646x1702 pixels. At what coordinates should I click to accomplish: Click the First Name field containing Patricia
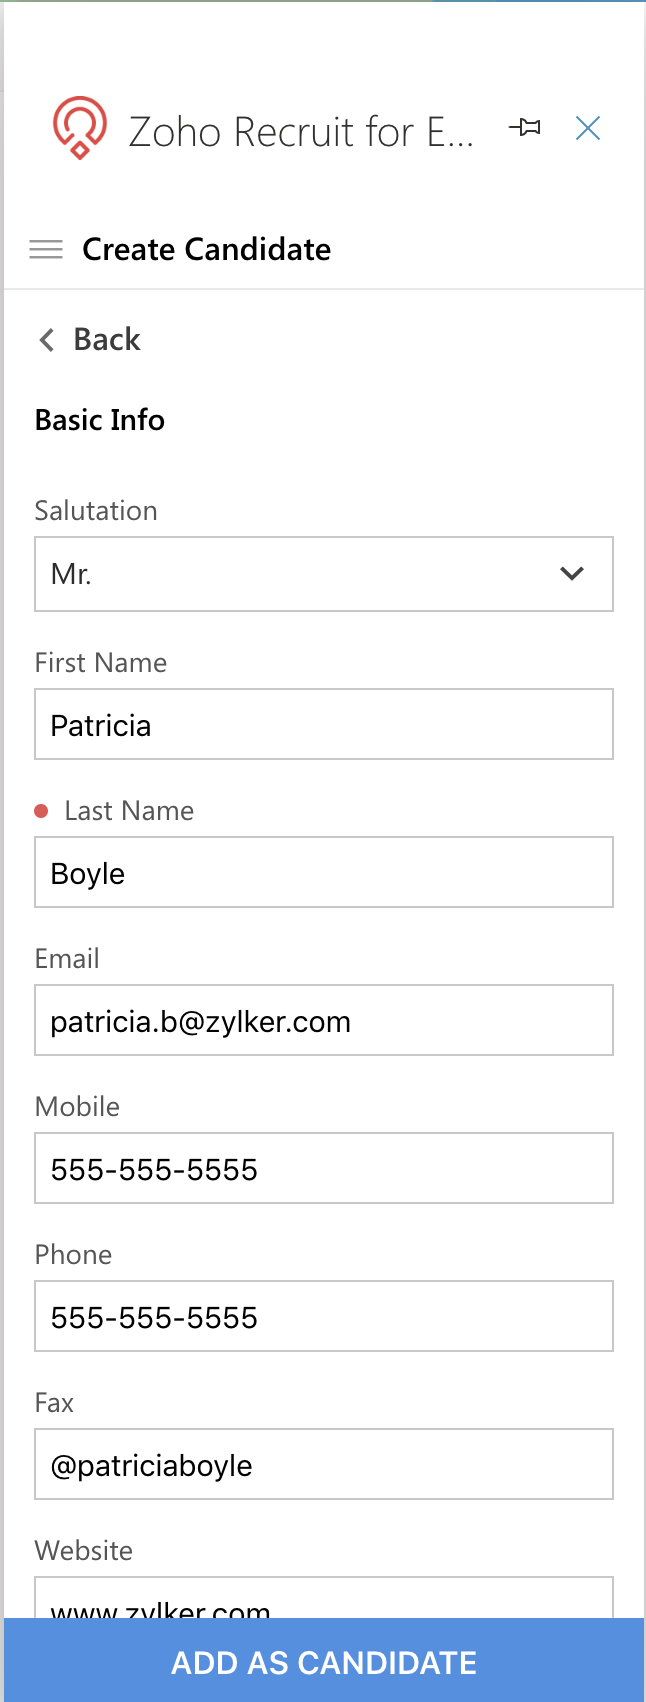(324, 725)
